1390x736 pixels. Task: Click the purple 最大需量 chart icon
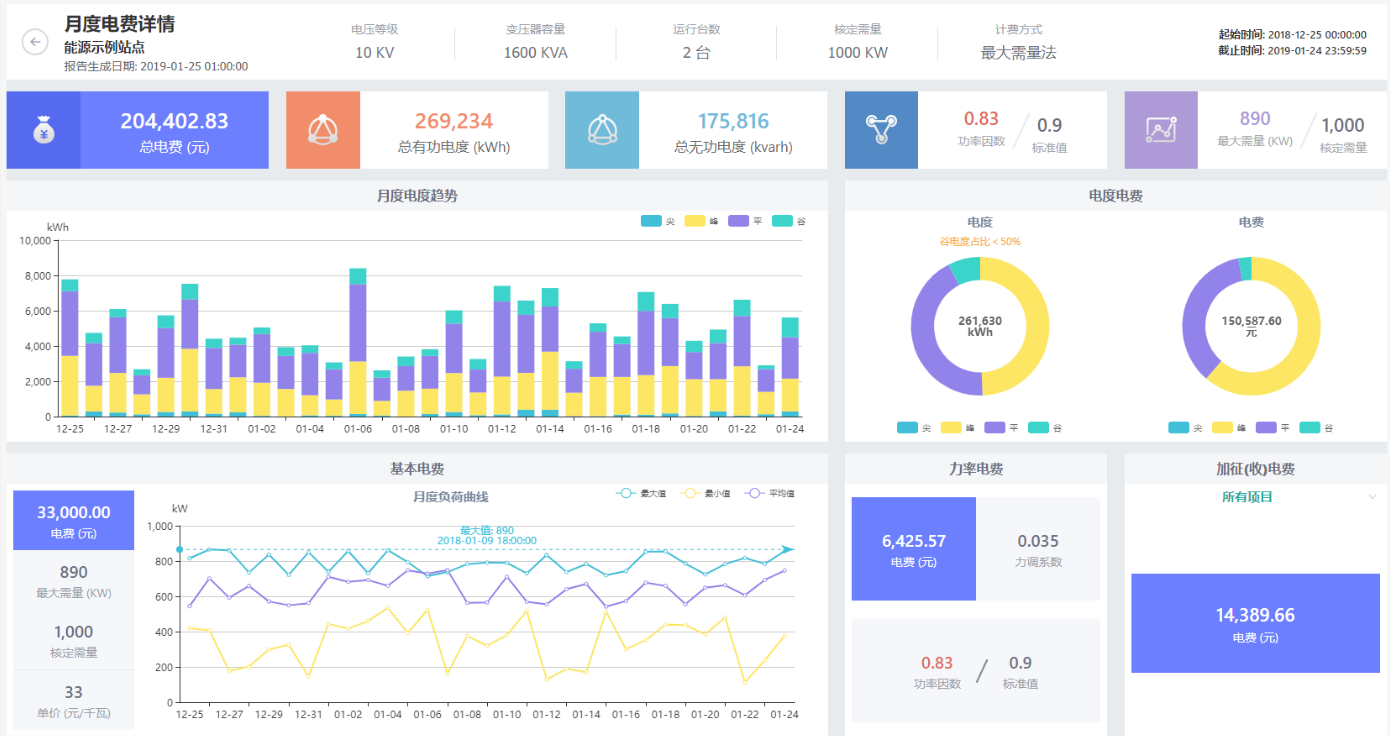pos(1160,130)
